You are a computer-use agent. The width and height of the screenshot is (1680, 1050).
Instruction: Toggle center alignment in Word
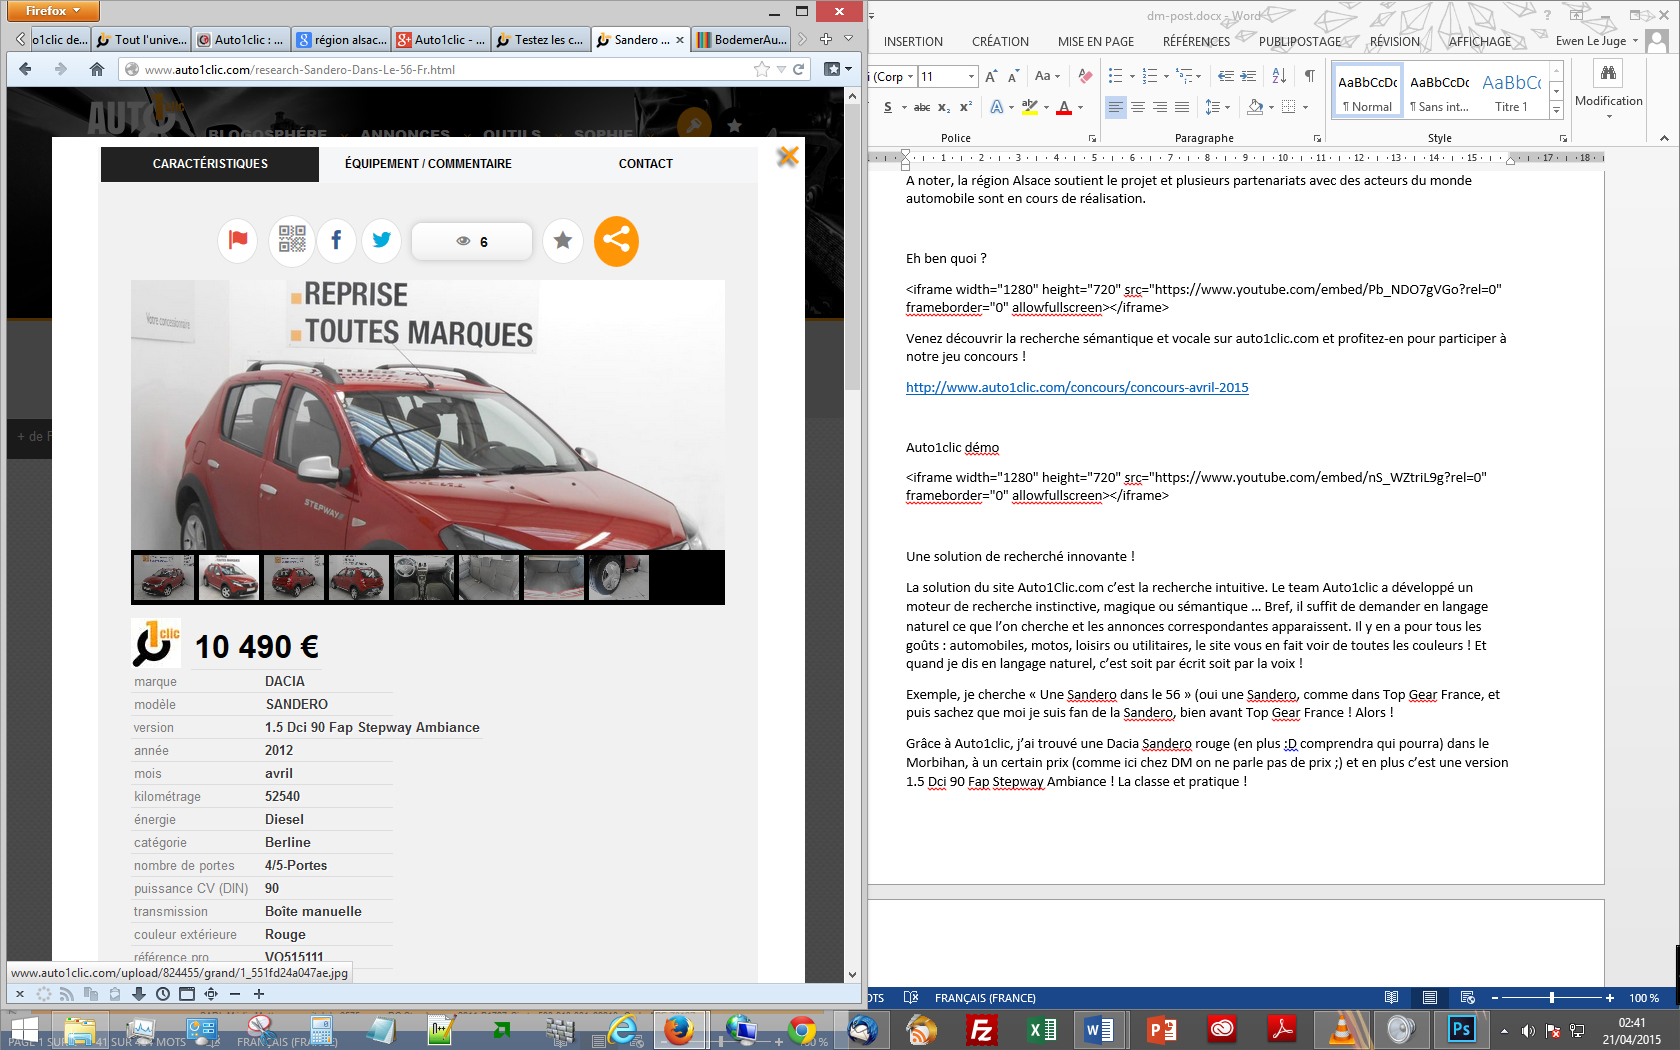tap(1138, 107)
